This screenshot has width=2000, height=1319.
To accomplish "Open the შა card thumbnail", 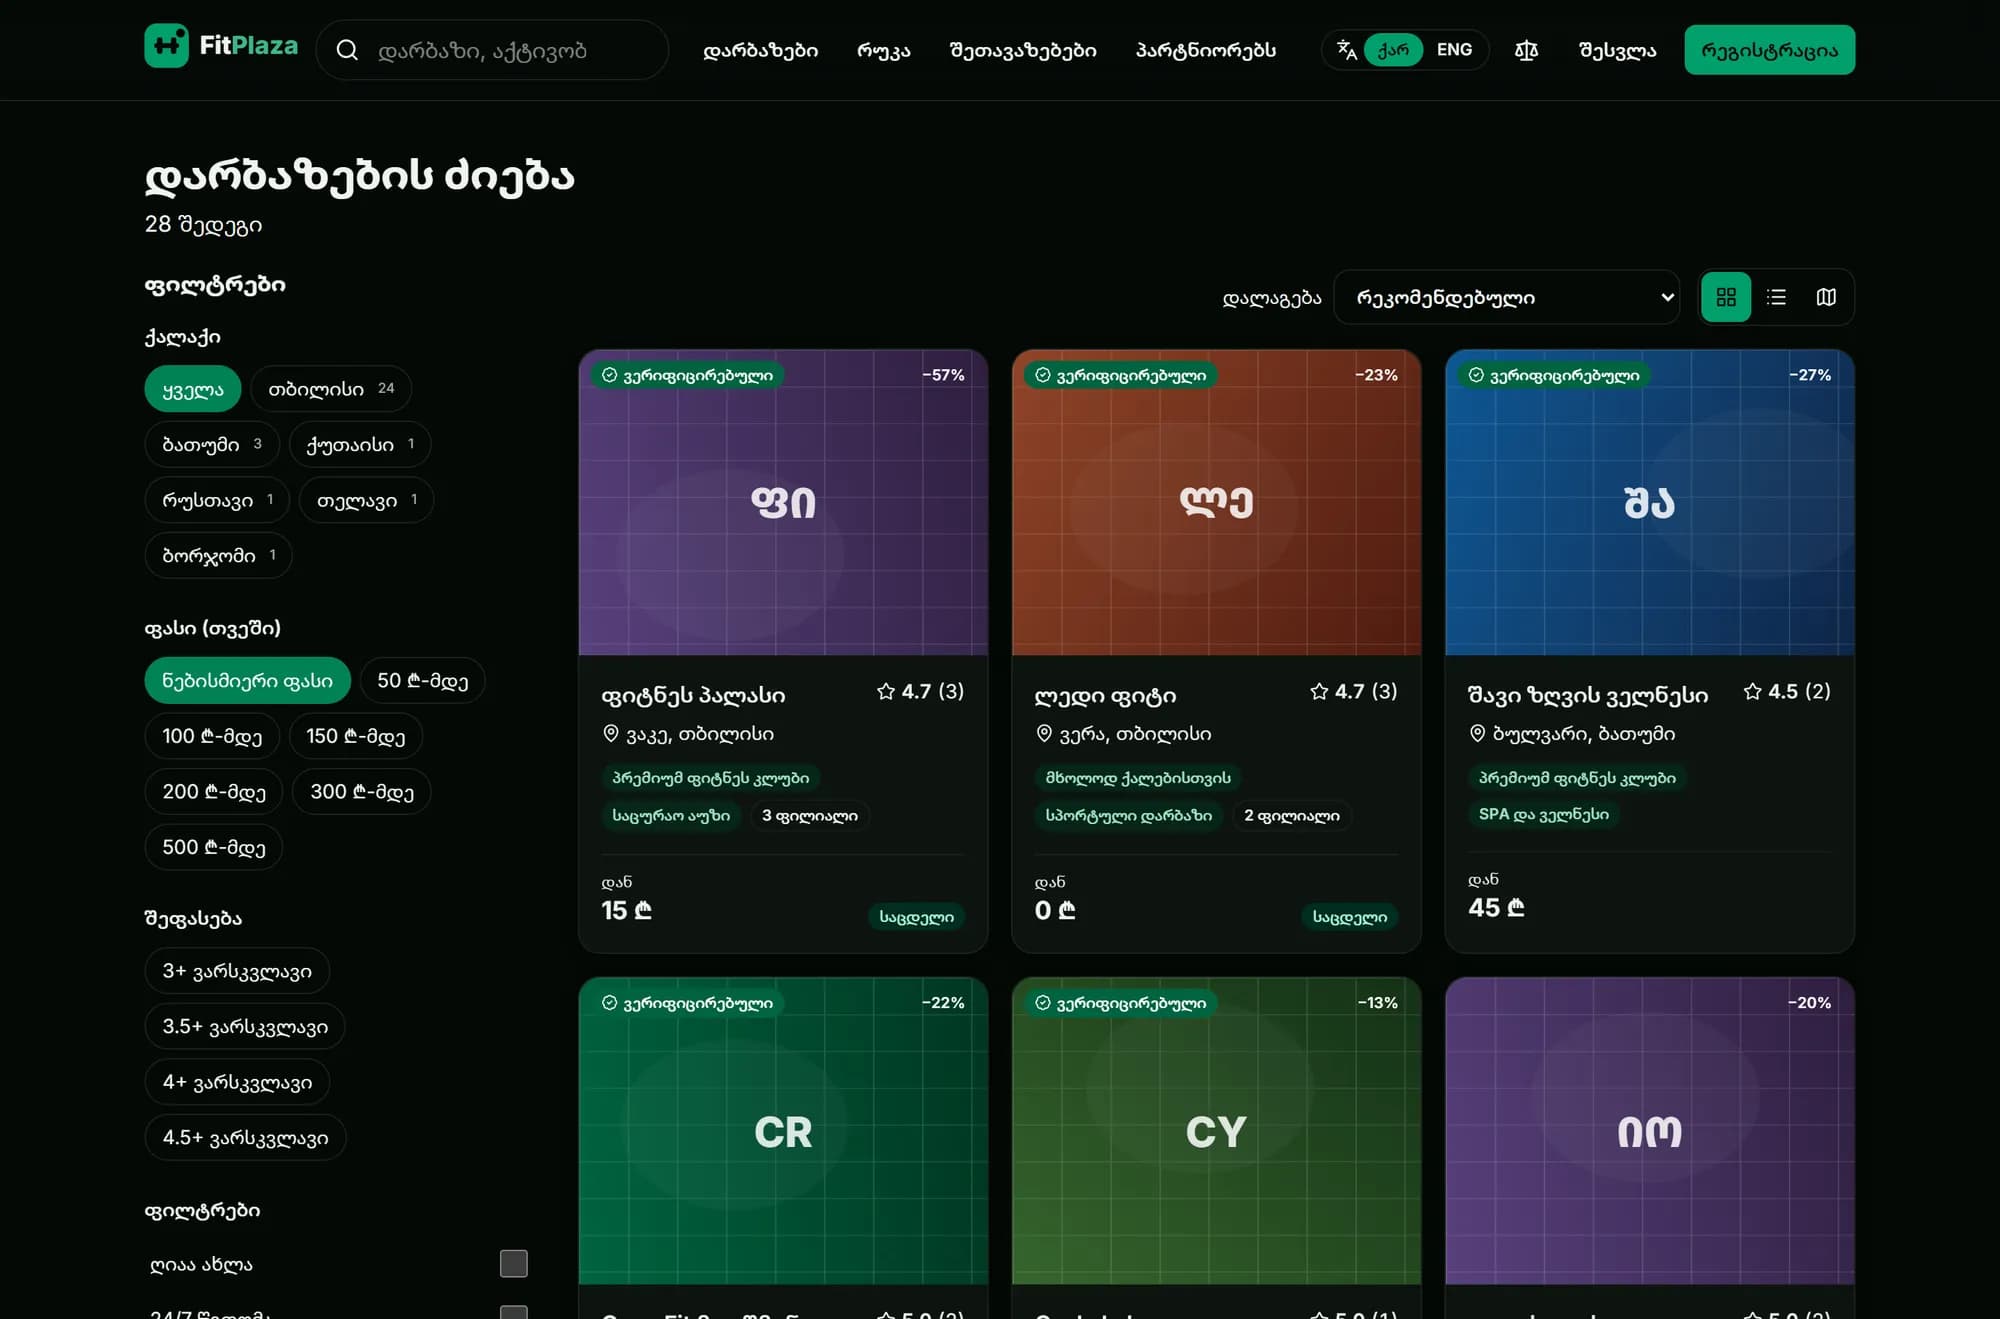I will [1649, 502].
